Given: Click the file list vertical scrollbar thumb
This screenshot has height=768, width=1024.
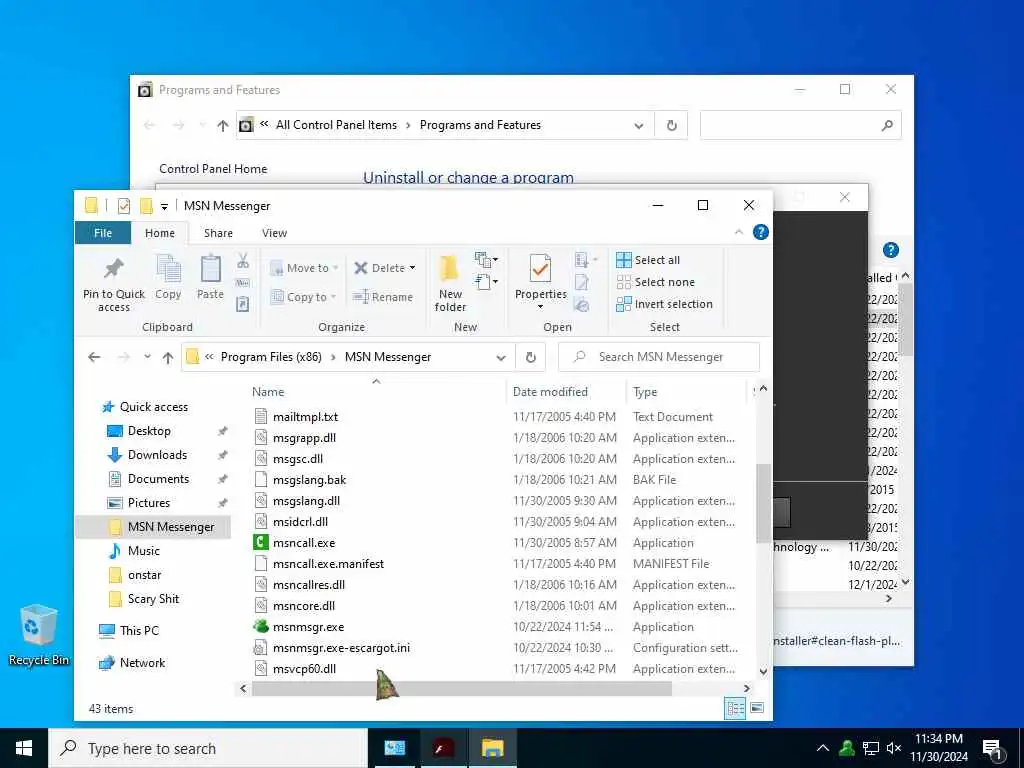Looking at the screenshot, I should (x=763, y=503).
